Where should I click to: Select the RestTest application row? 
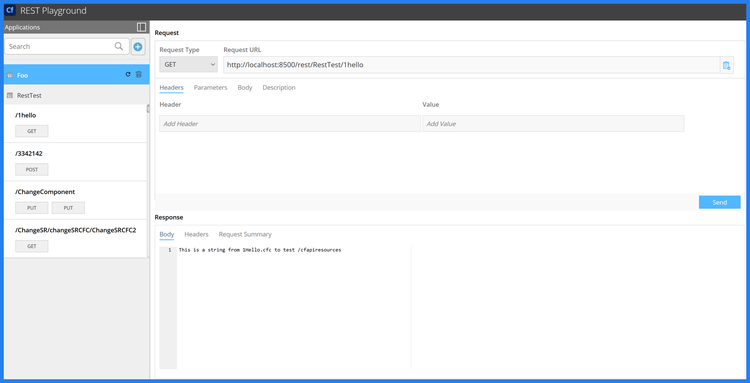(77, 95)
